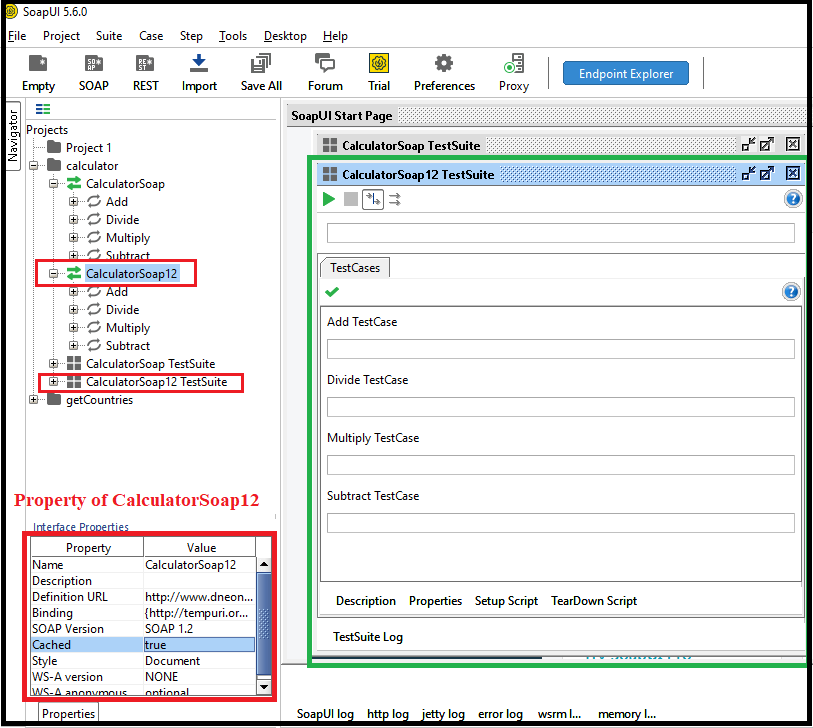Select the Subtract operation under CalculatorSoap12

click(128, 345)
